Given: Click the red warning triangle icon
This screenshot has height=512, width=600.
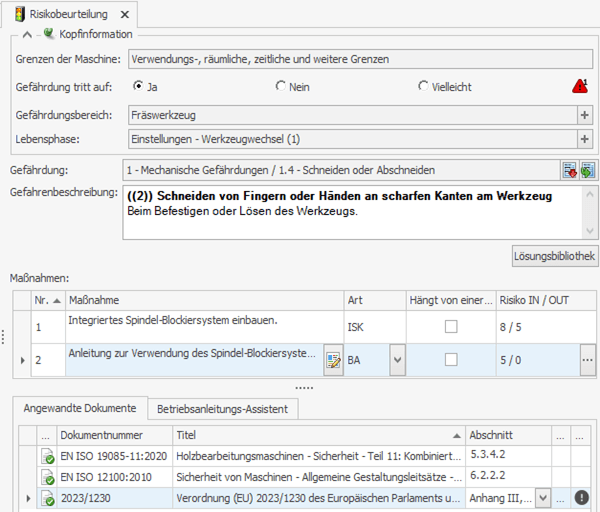Looking at the screenshot, I should (580, 87).
